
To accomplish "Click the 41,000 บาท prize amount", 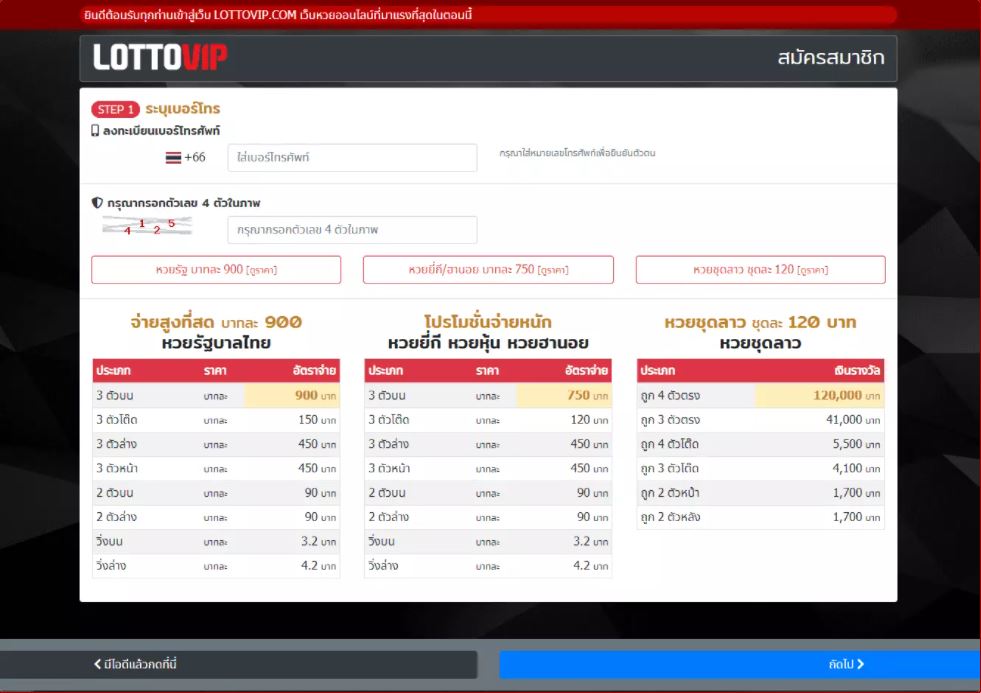I will coord(853,420).
